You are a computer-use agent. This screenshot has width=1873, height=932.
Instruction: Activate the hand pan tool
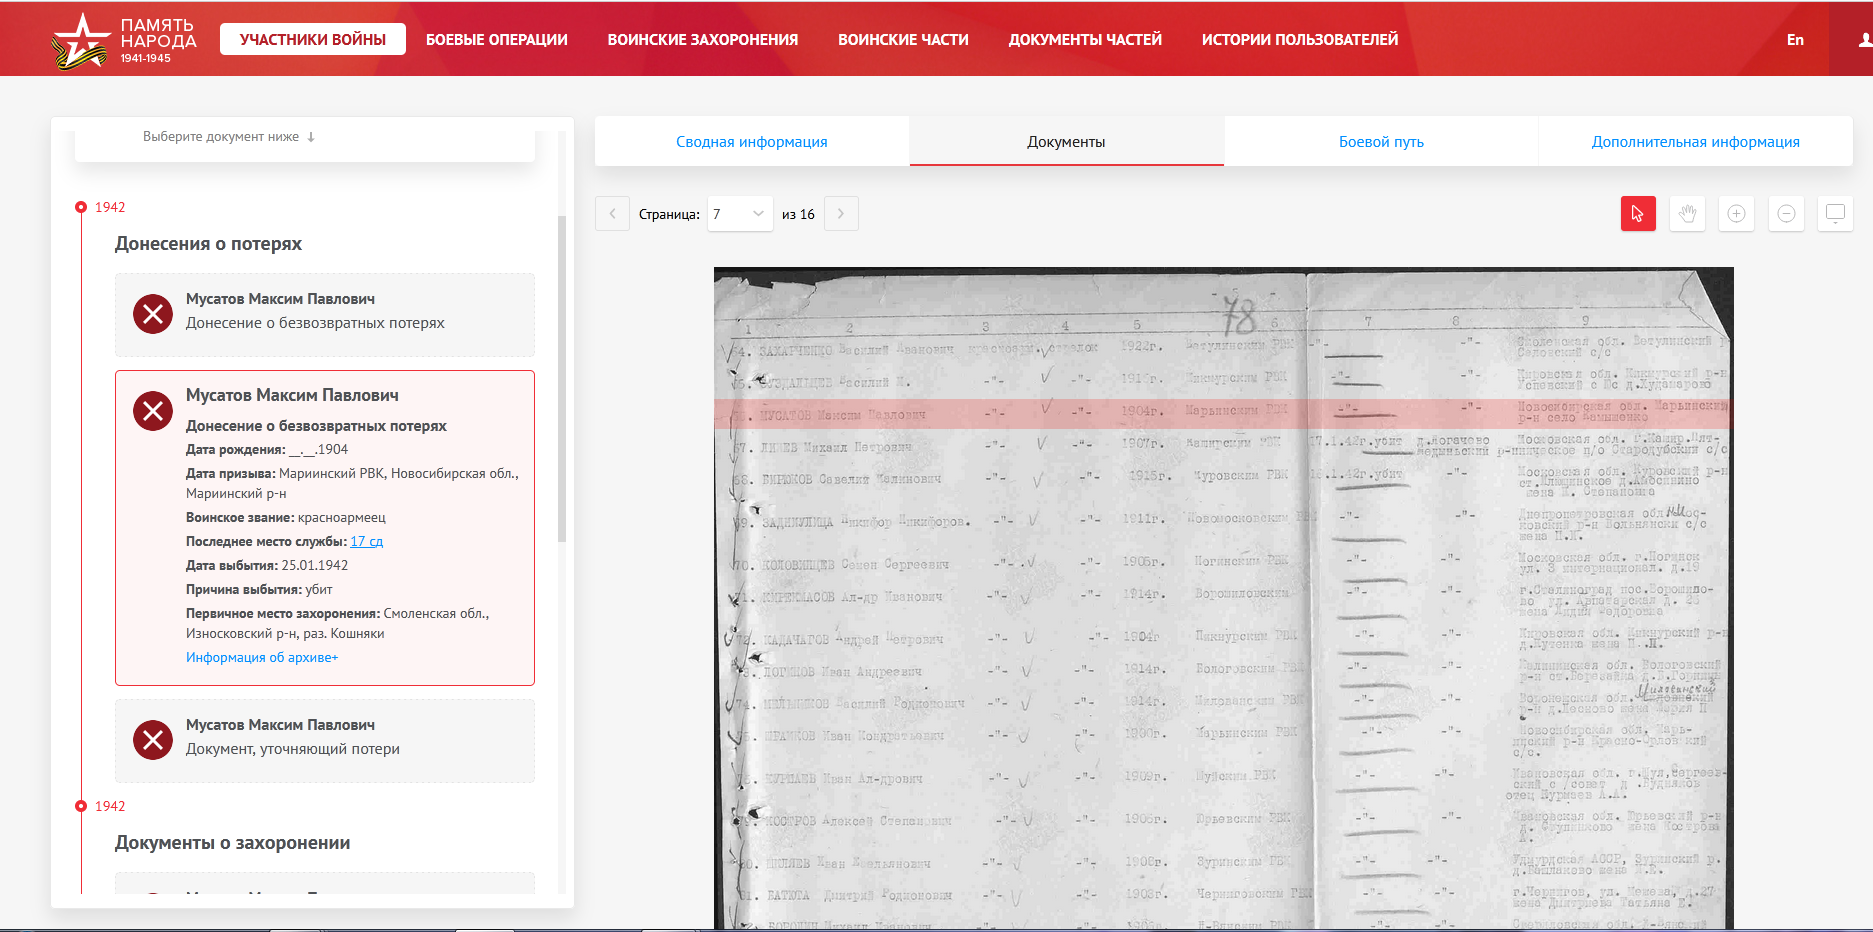1687,214
